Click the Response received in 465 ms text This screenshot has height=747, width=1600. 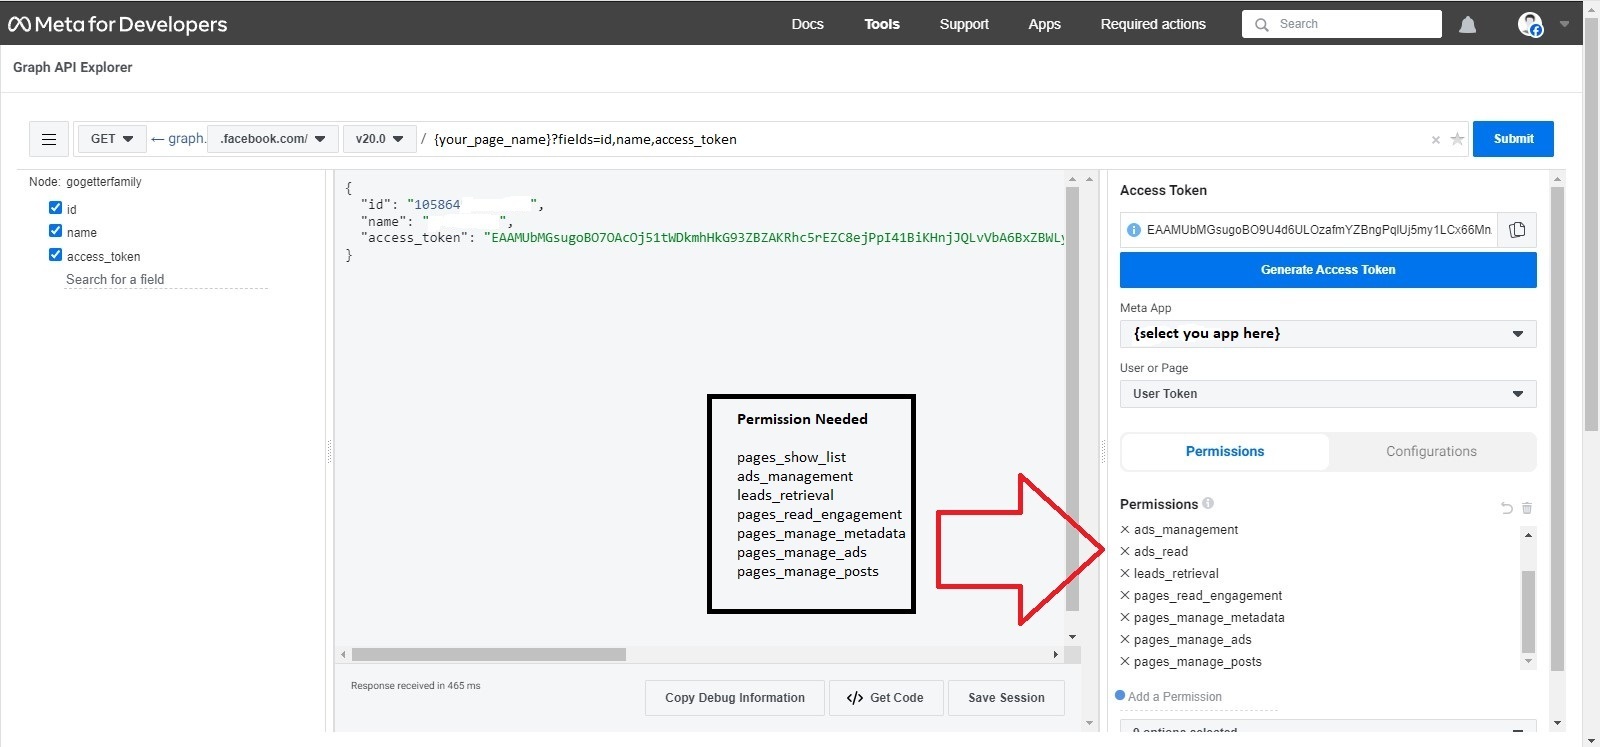point(415,686)
